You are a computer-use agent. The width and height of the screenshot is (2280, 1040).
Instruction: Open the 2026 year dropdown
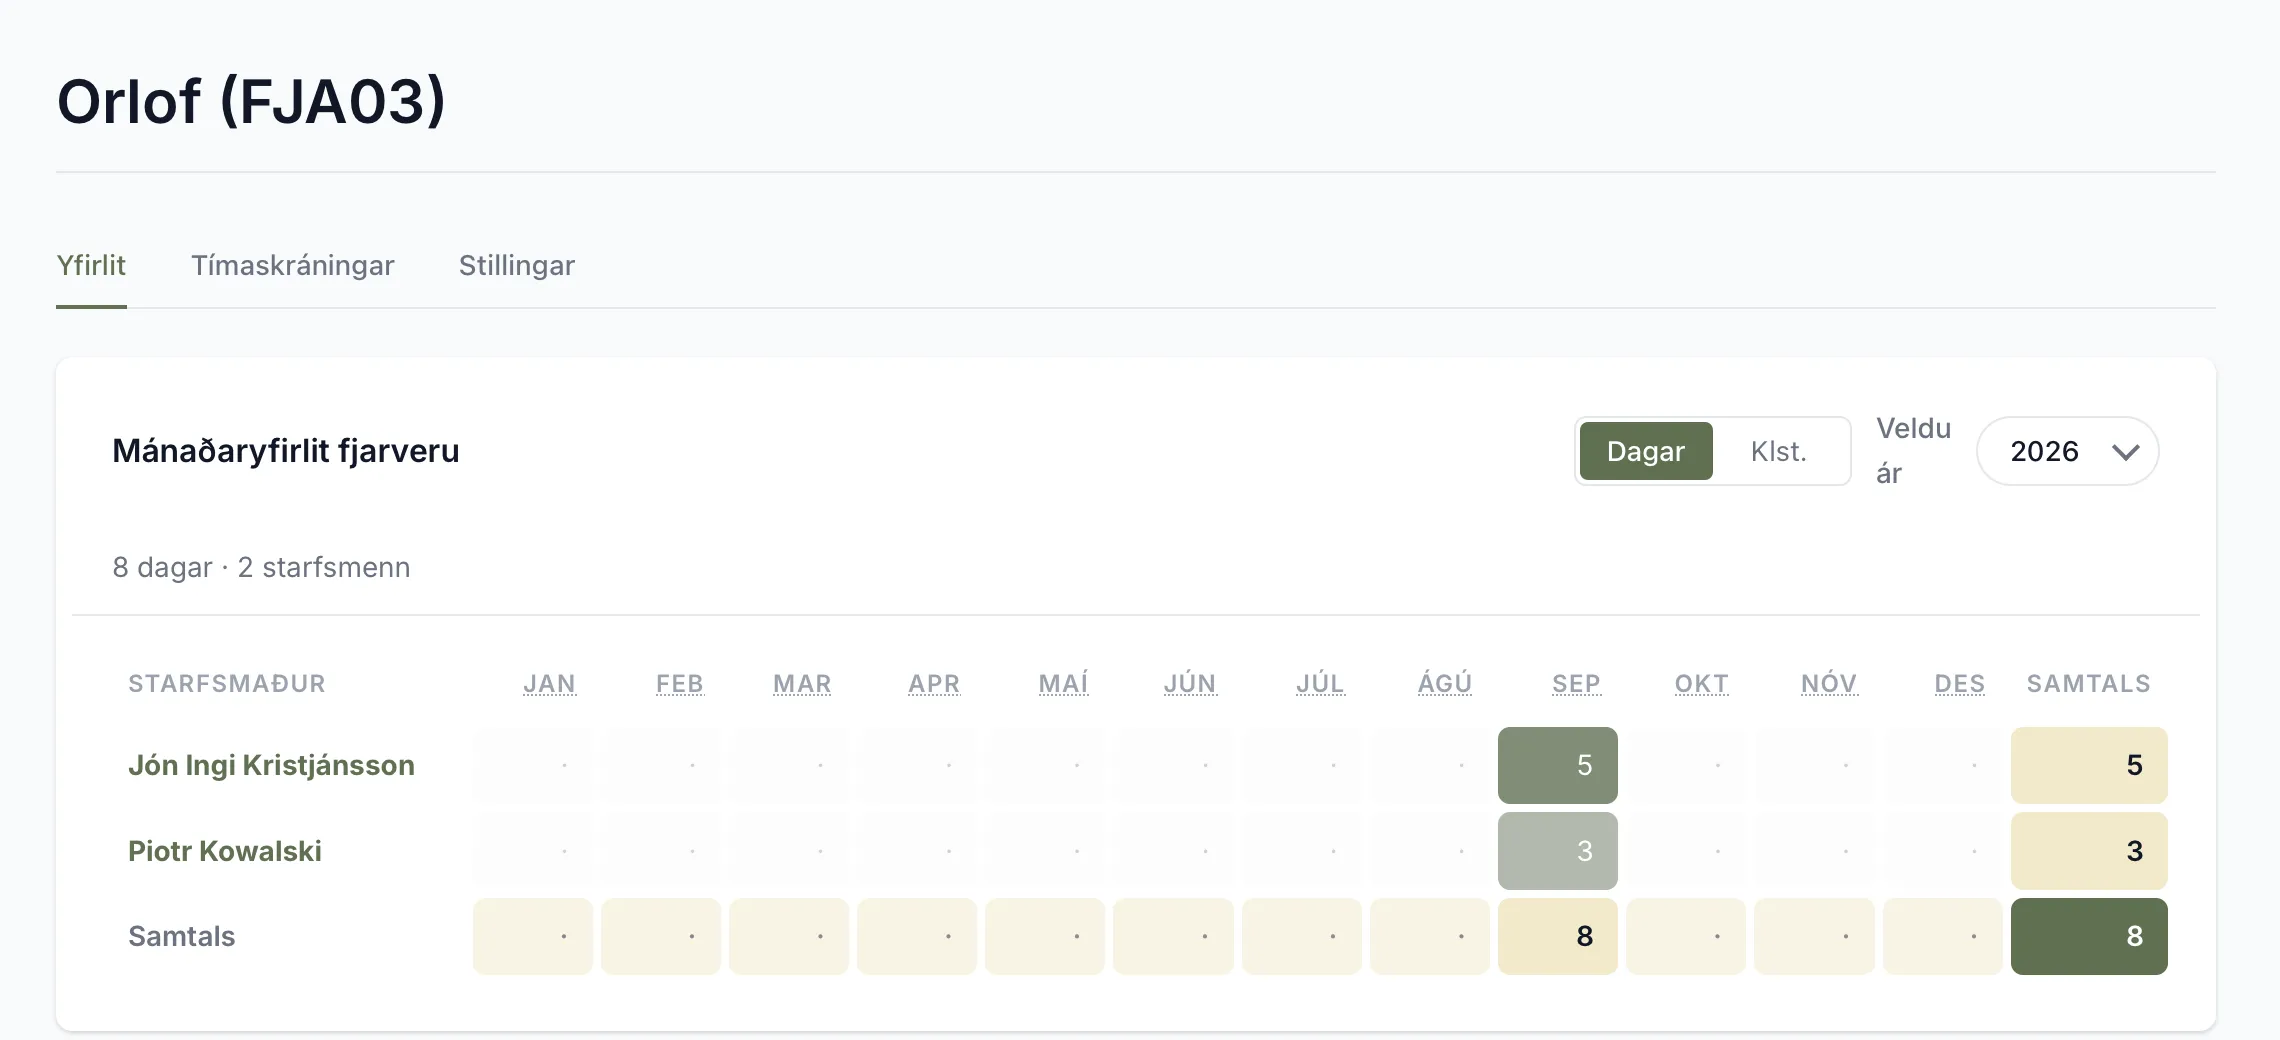click(2067, 451)
